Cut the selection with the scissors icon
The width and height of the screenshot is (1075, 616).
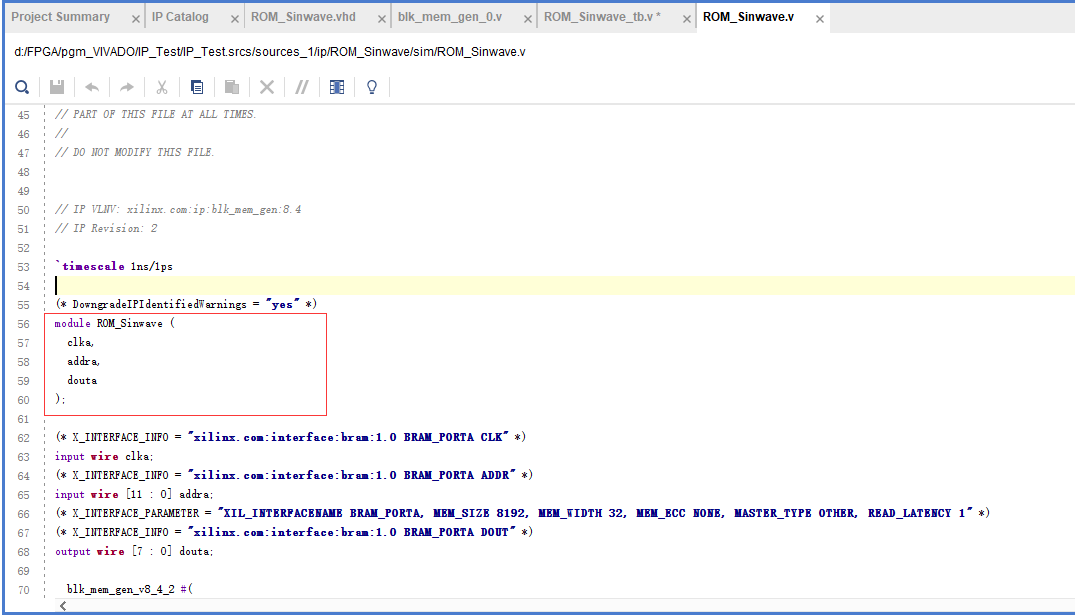point(162,87)
